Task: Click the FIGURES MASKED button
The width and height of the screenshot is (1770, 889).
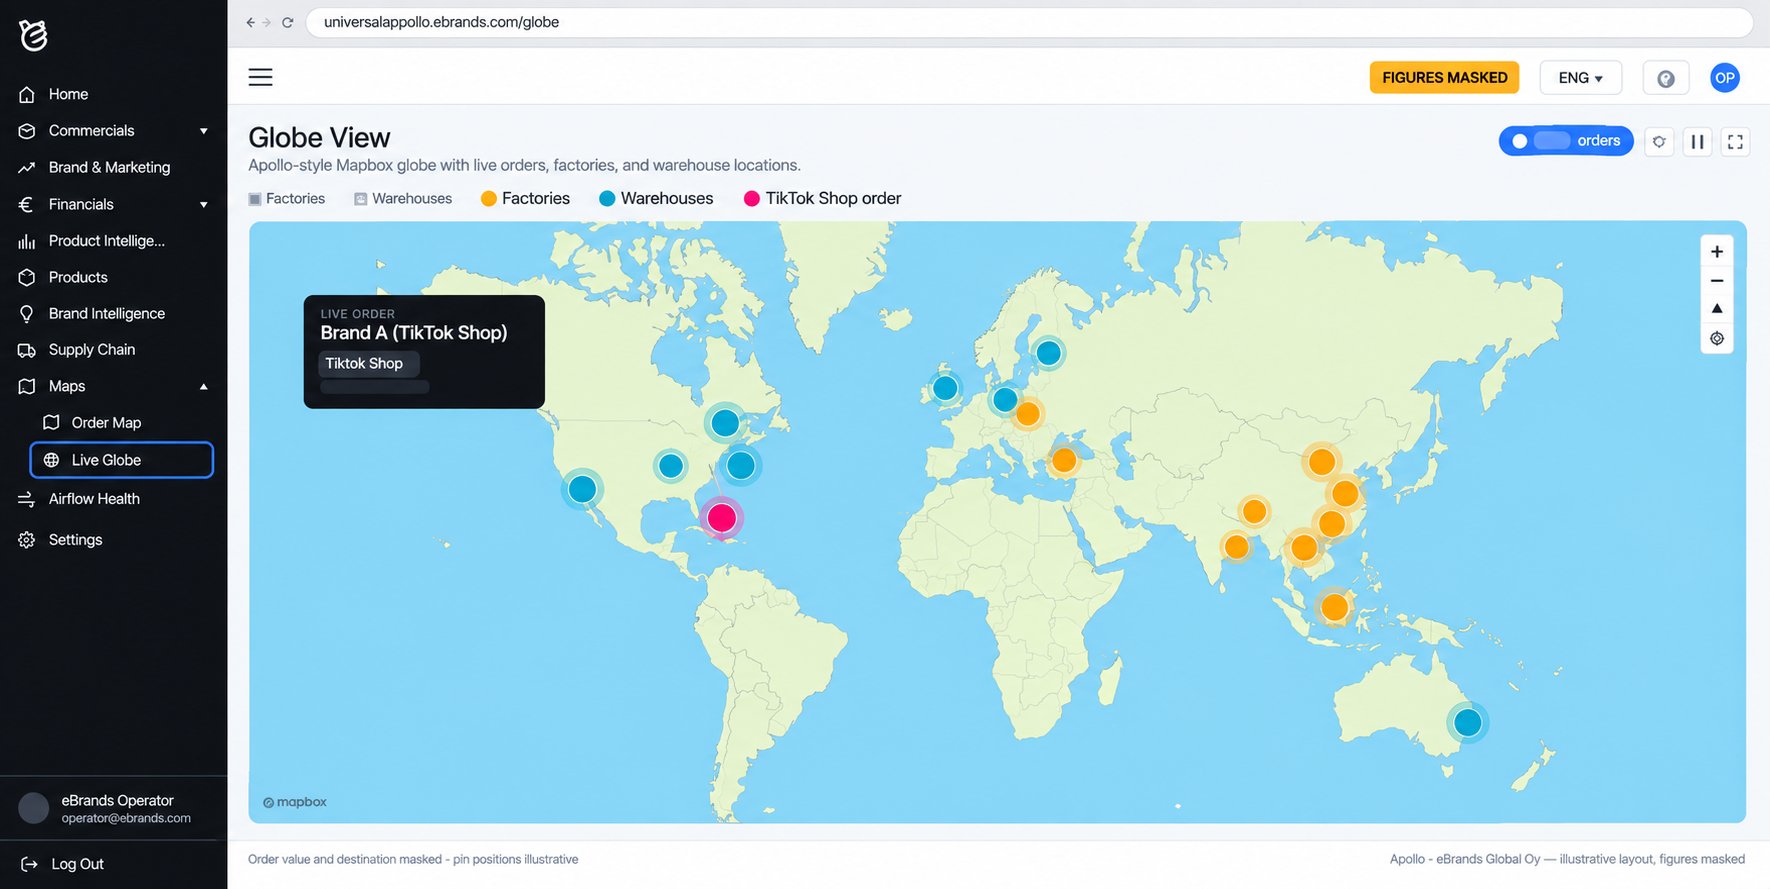Action: [1444, 78]
